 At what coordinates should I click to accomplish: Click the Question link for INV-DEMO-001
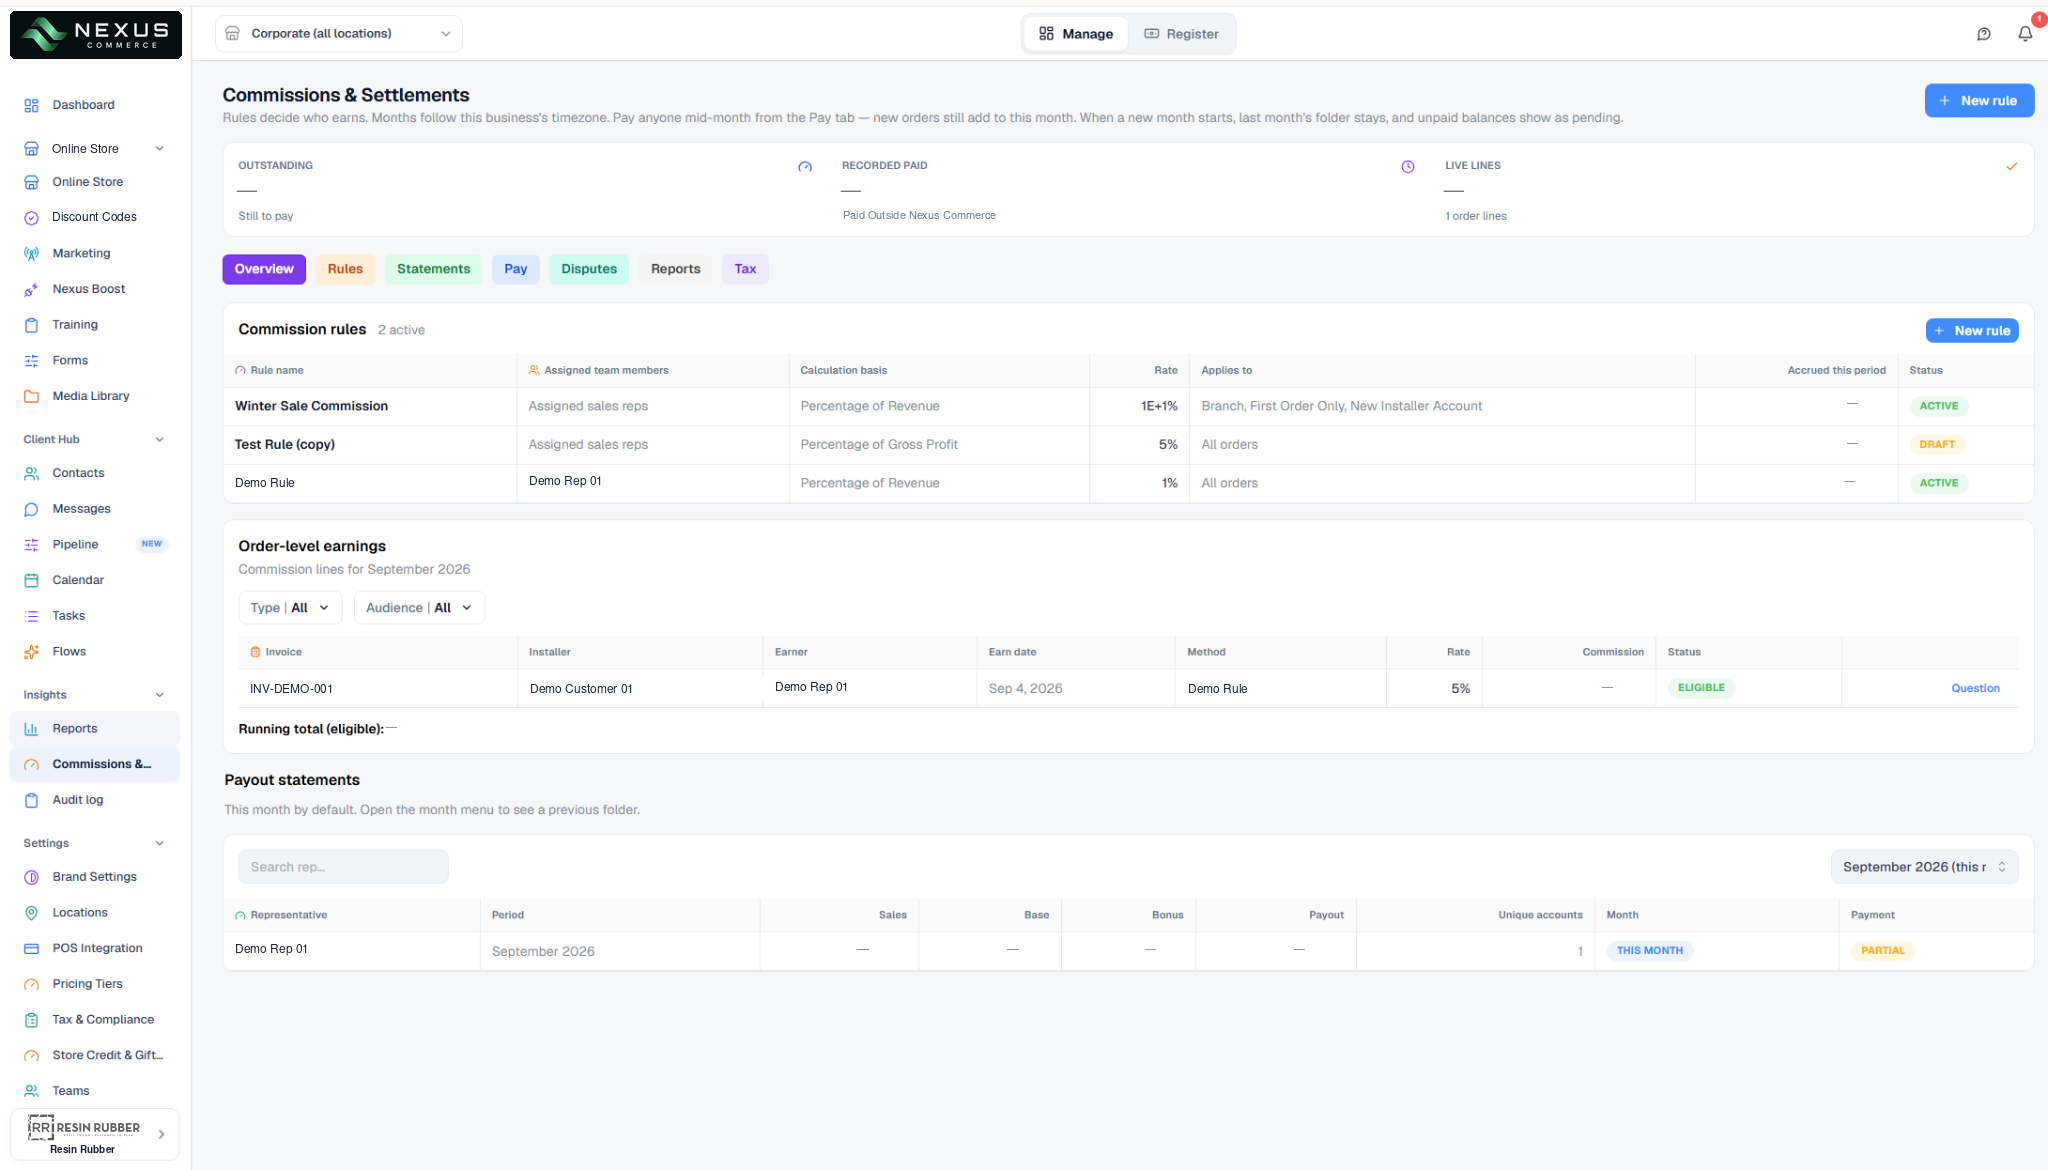[x=1975, y=688]
